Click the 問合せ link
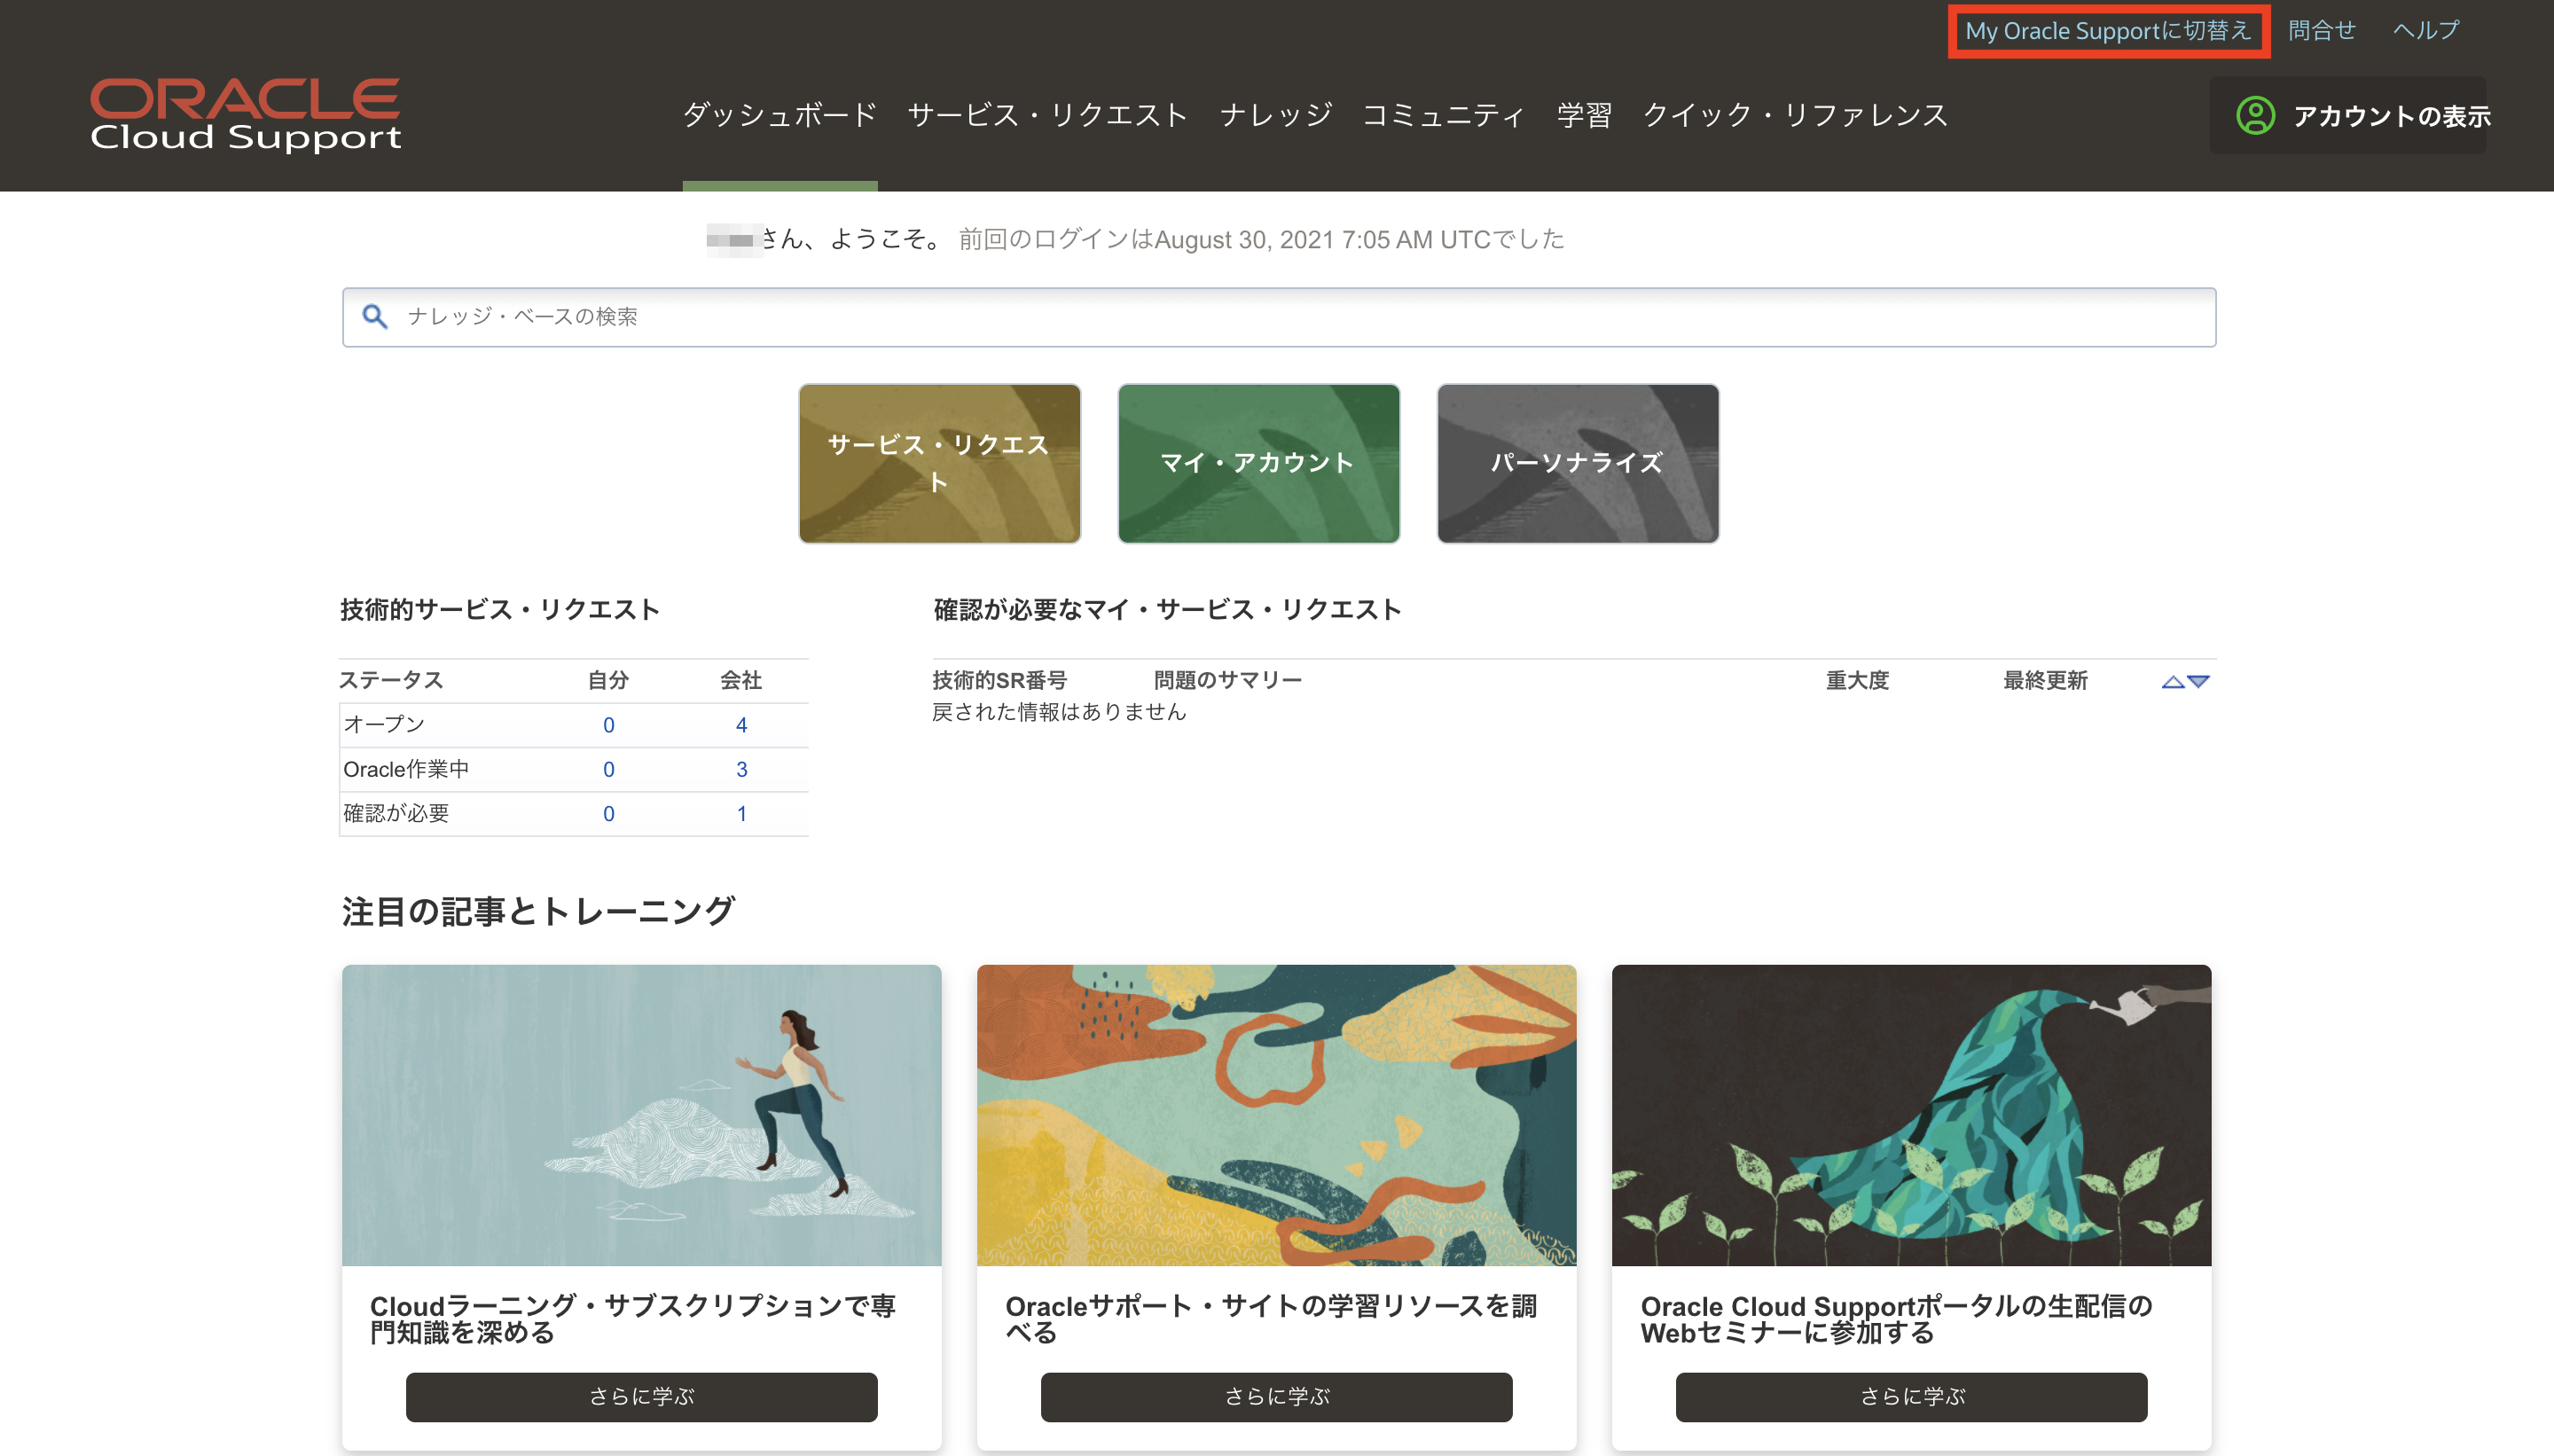The height and width of the screenshot is (1456, 2554). (2321, 30)
